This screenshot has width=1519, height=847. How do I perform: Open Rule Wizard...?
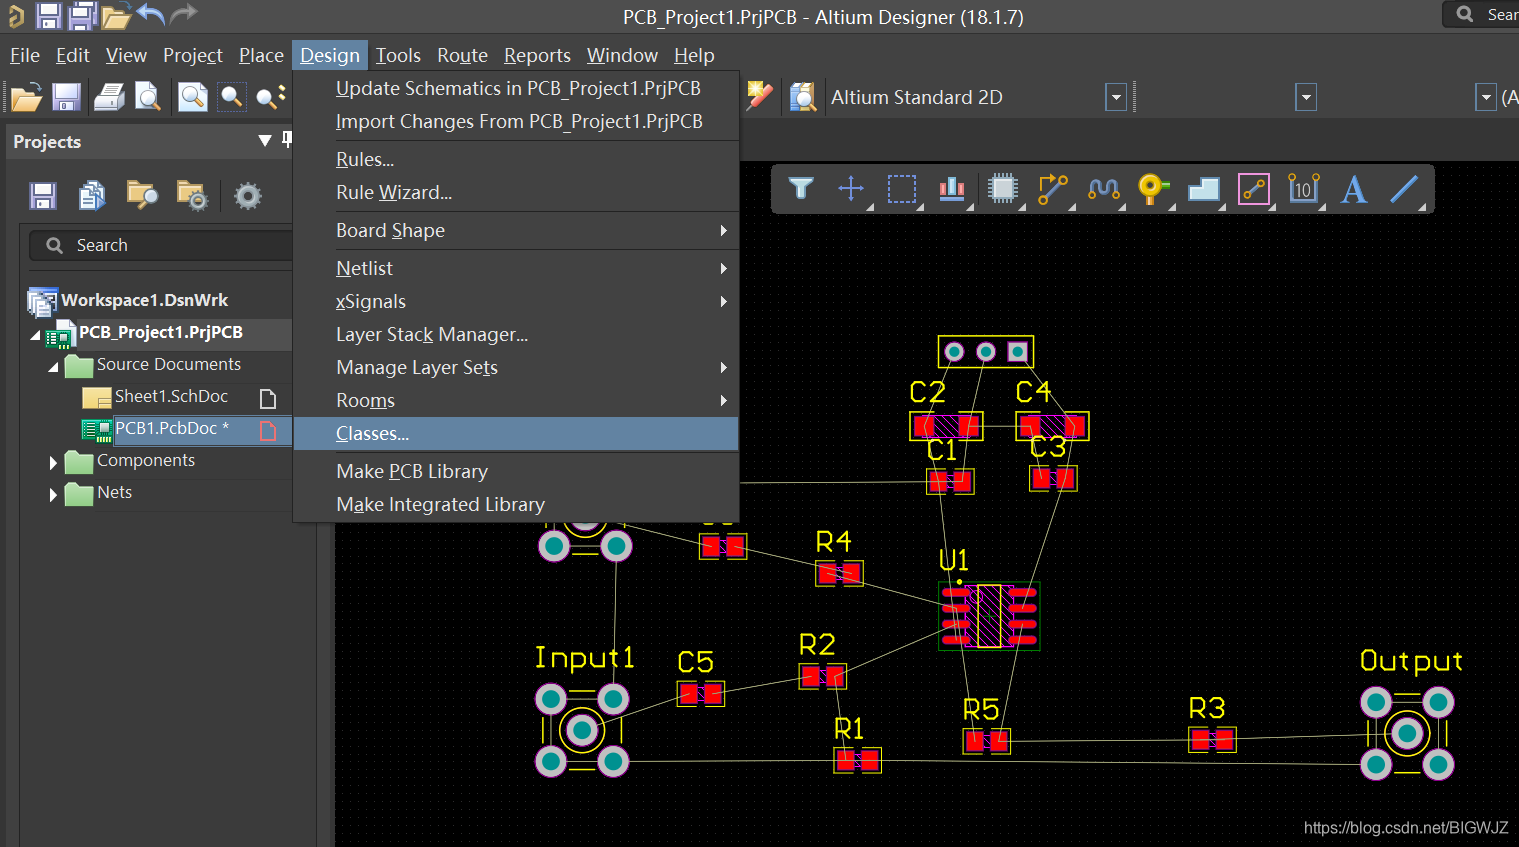click(517, 192)
